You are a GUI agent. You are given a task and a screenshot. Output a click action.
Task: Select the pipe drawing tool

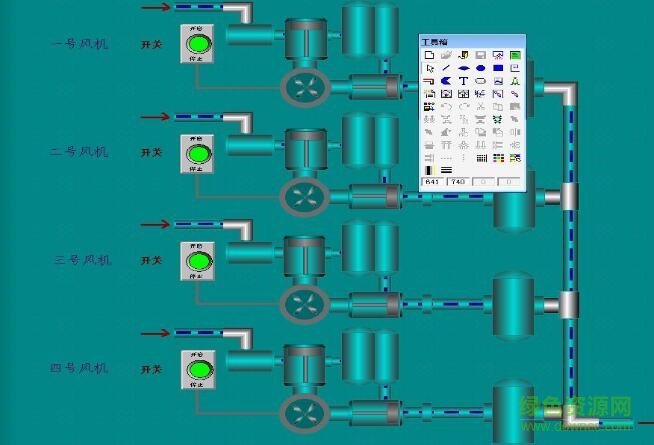tap(429, 81)
